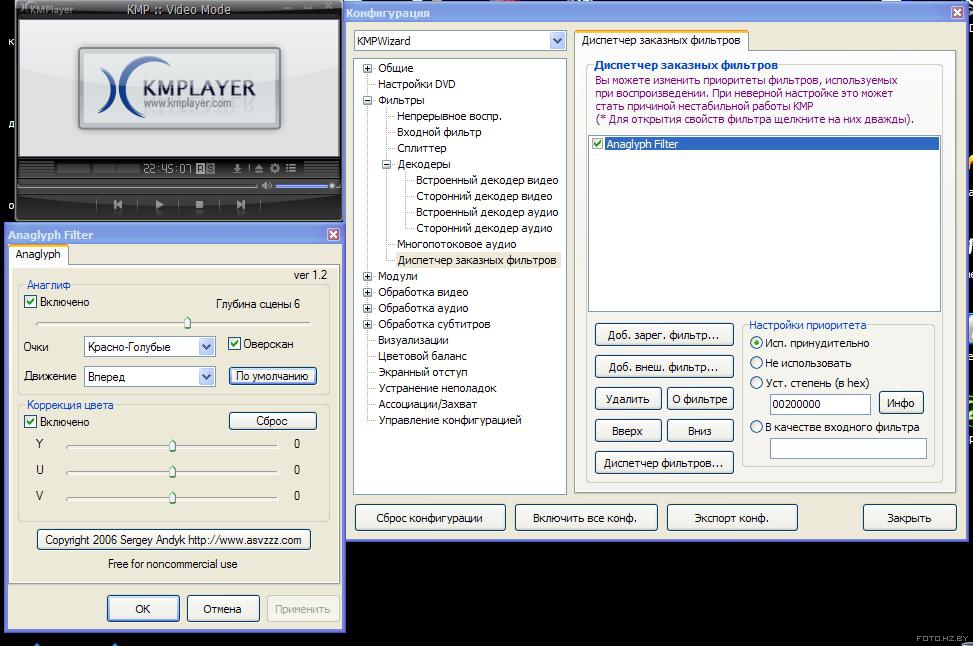Screen dimensions: 973x646
Task: Close the Конфигурация window
Action: (957, 12)
